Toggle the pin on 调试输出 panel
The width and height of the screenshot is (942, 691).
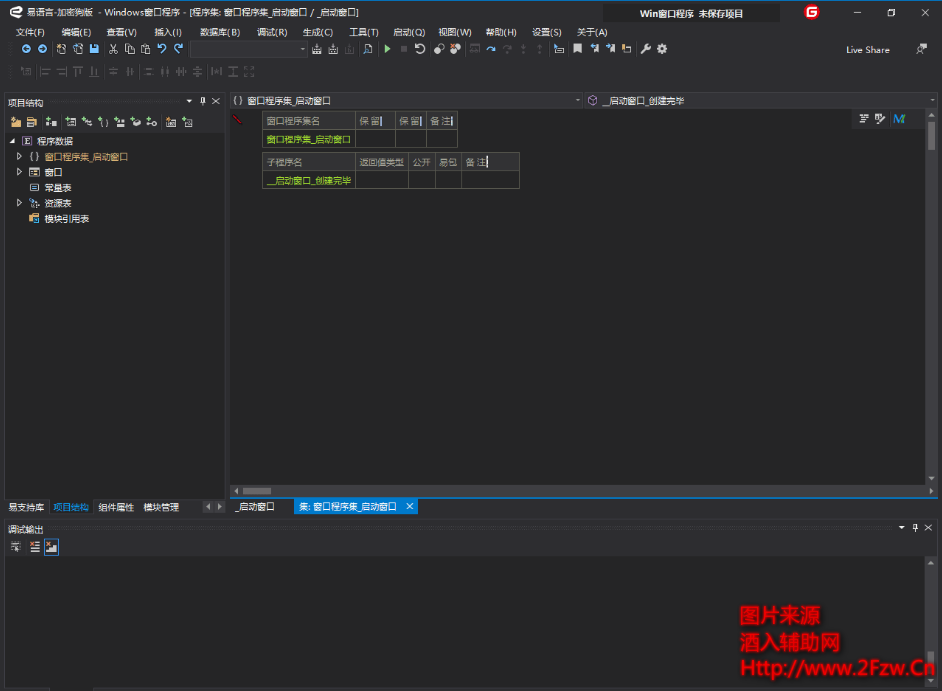point(914,527)
